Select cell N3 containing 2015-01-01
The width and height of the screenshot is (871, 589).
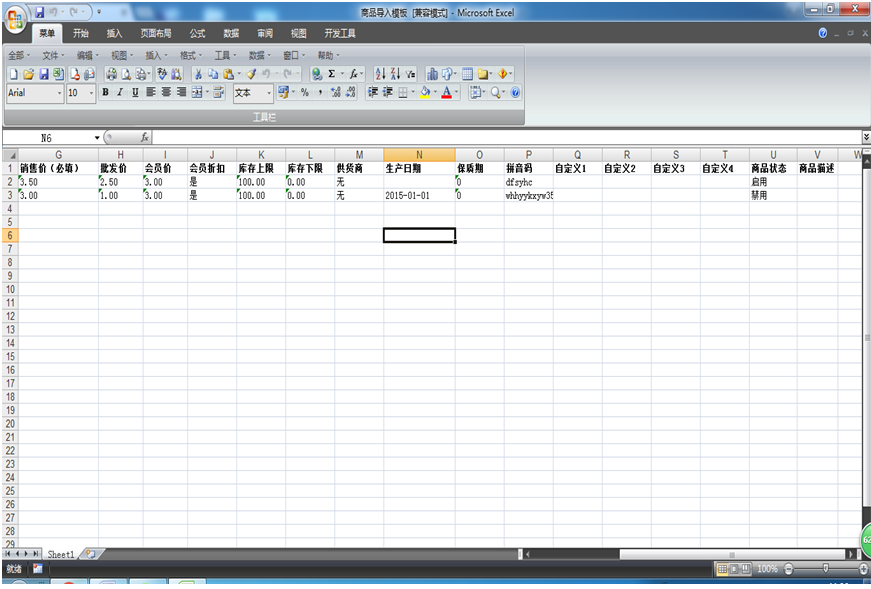click(x=419, y=196)
